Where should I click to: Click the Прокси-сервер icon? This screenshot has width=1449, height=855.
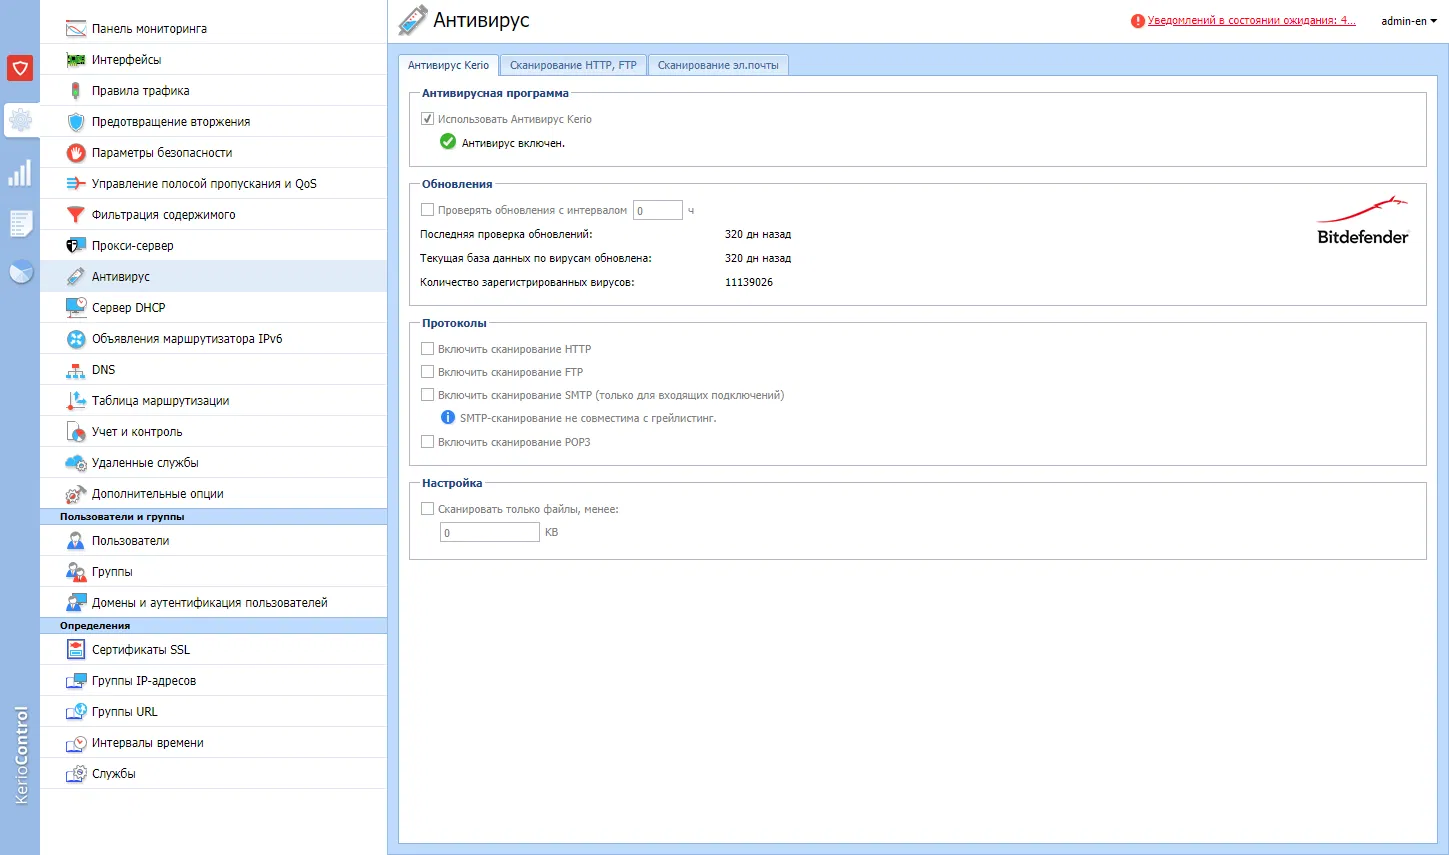point(76,246)
